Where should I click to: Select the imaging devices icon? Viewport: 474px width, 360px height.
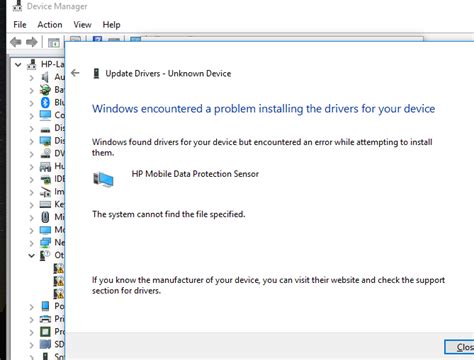45,192
